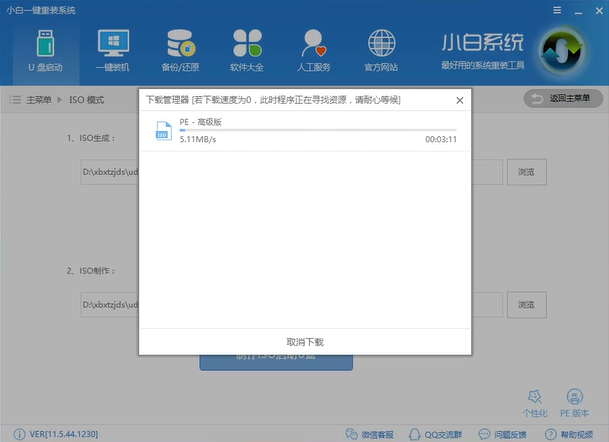Screen dimensions: 609x442
Task: Click the 主菜单 breadcrumb item
Action: coord(38,100)
